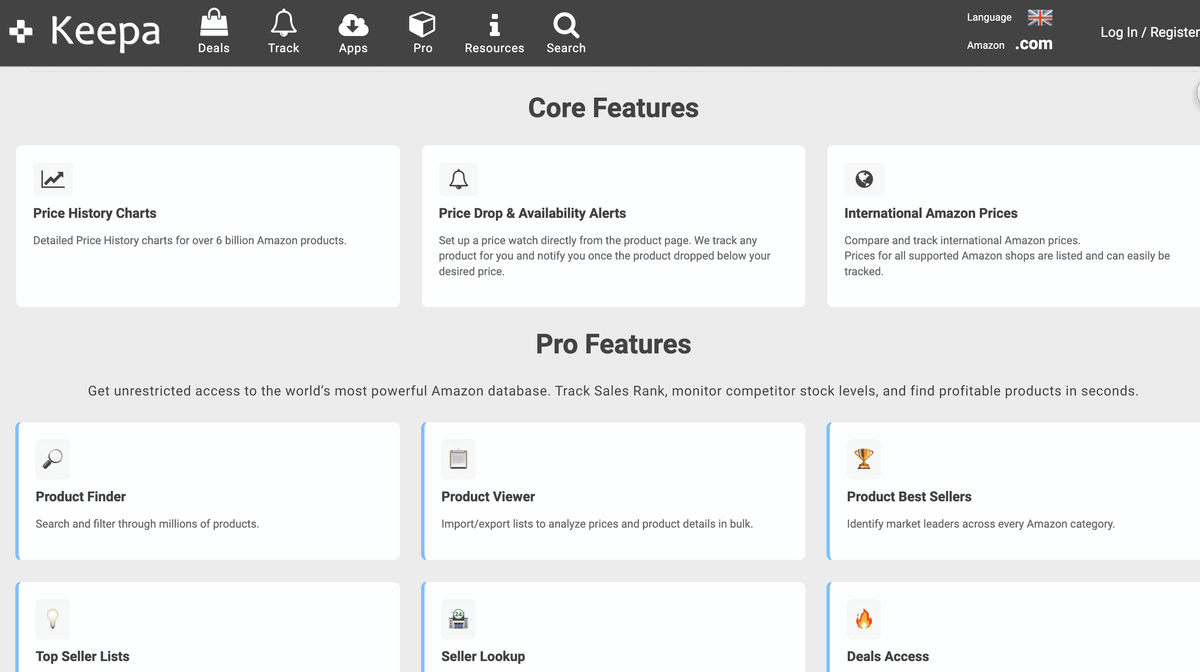Open the Track bell icon
The image size is (1200, 672).
pos(284,22)
